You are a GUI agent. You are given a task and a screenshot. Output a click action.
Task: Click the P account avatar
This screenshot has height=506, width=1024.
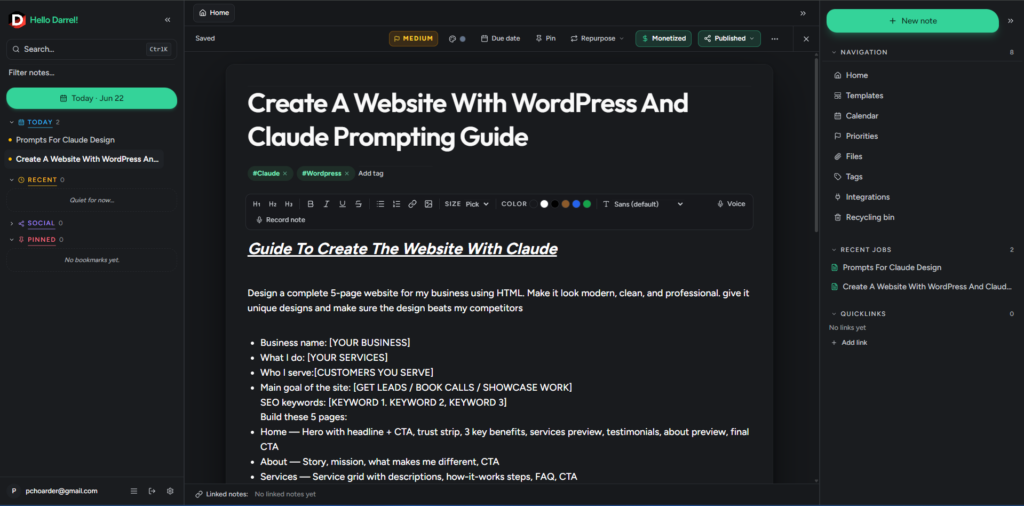(14, 491)
